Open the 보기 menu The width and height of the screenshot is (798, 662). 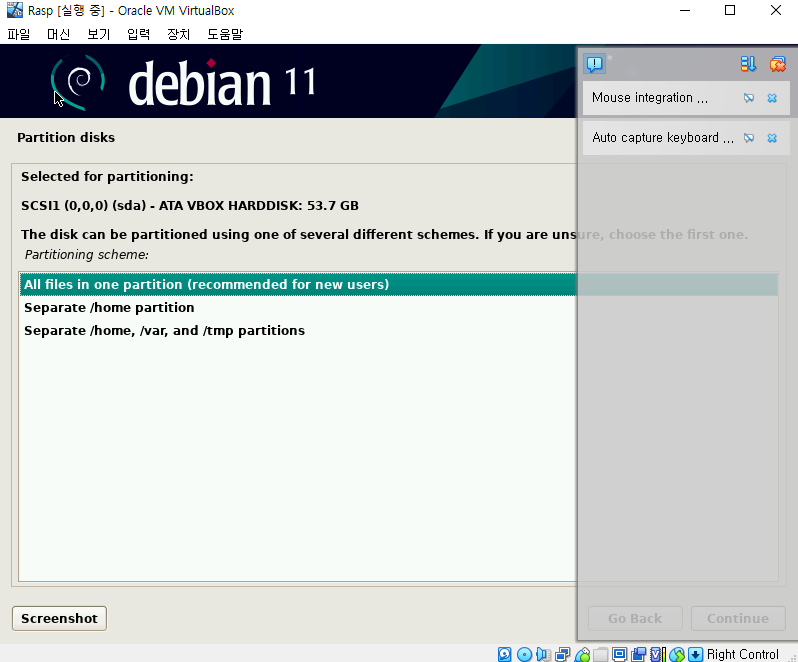point(99,34)
